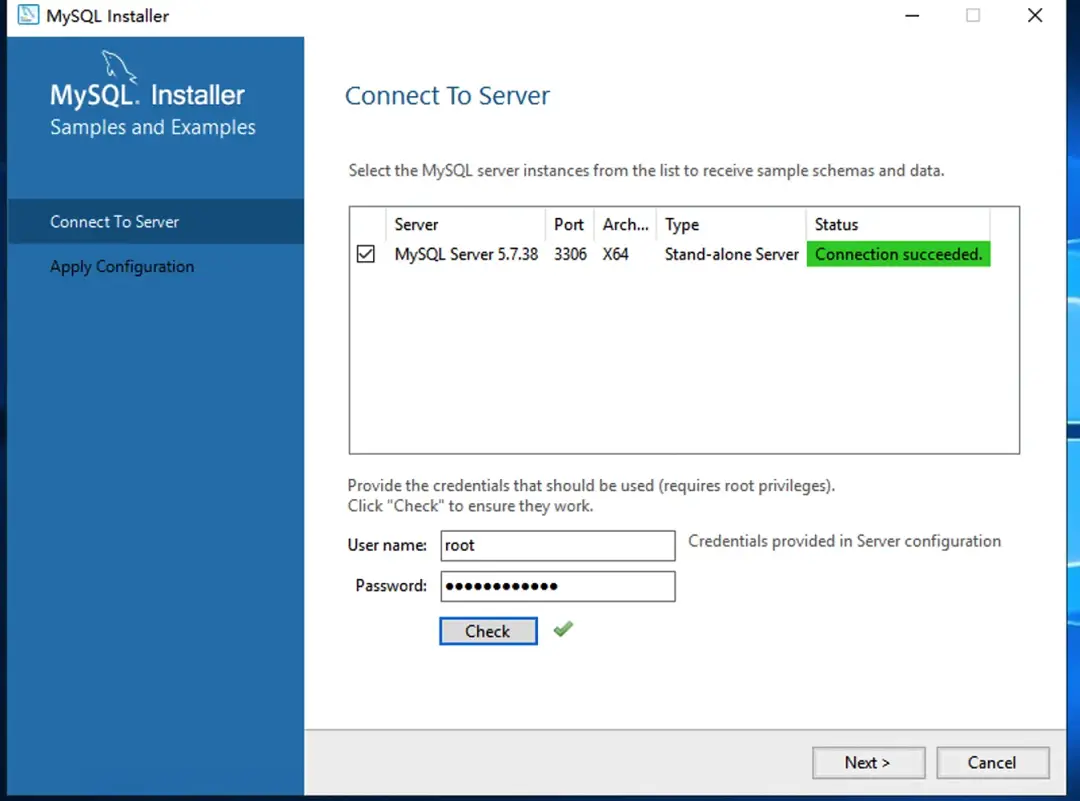
Task: Uncheck MySQL Server 5.7.38 instance
Action: tap(365, 254)
